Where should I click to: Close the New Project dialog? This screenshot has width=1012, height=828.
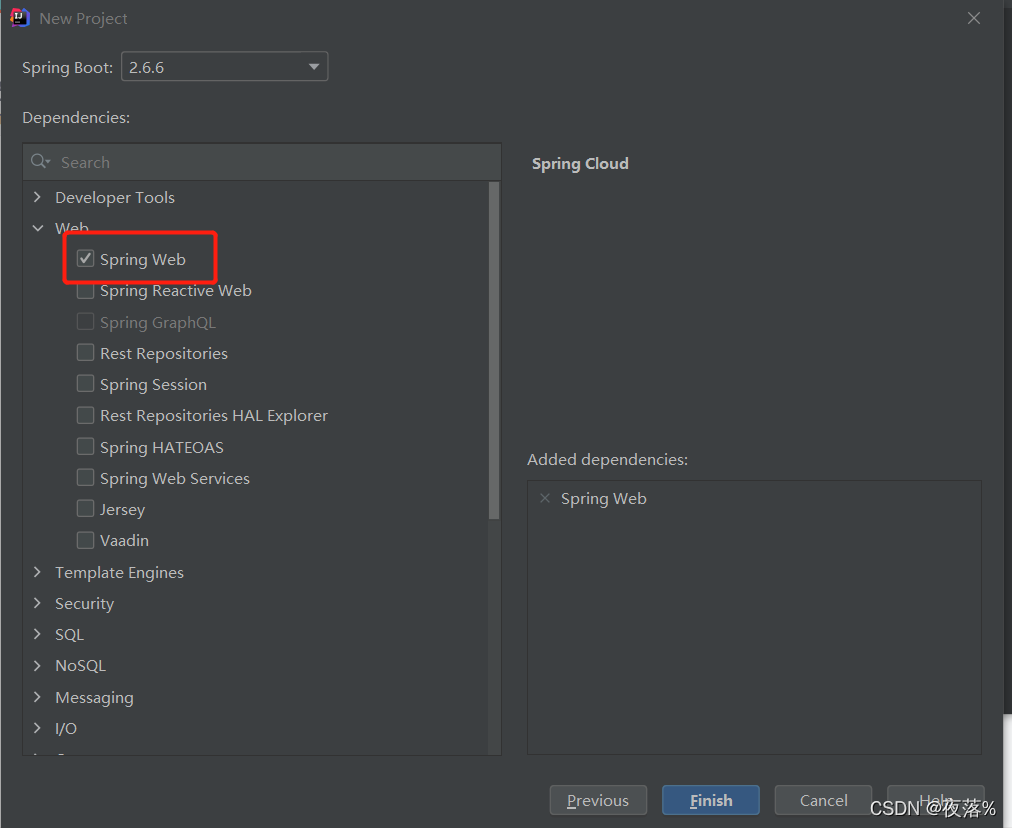point(973,18)
